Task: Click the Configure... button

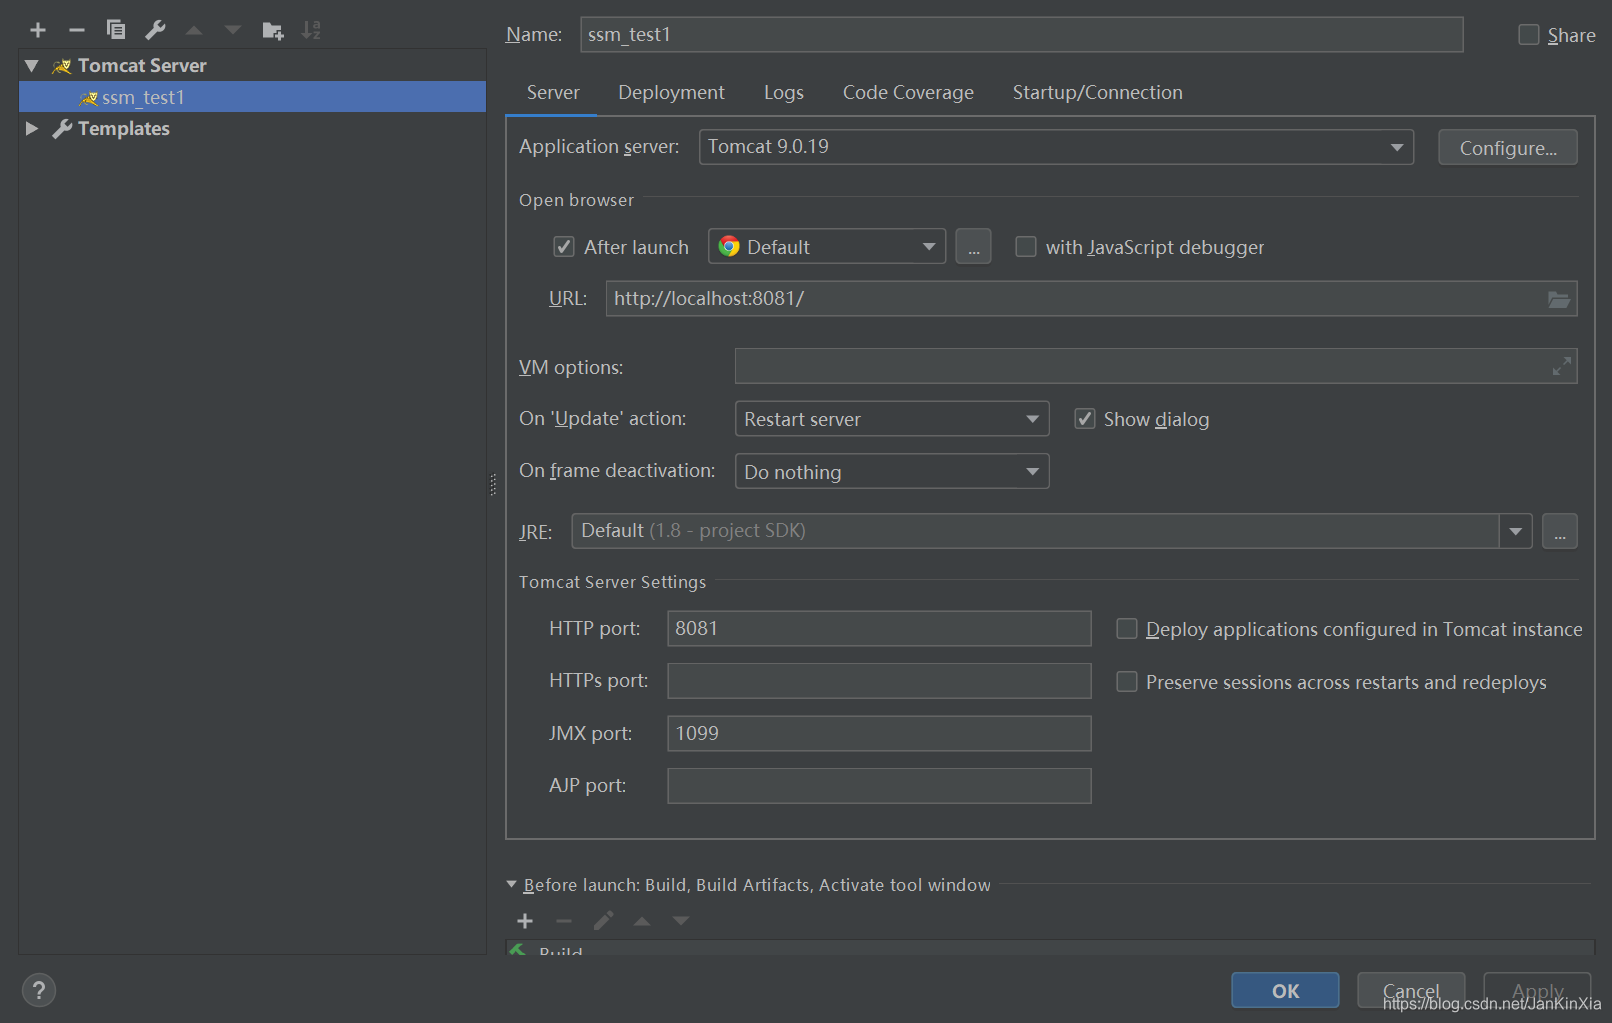Action: coord(1508,148)
